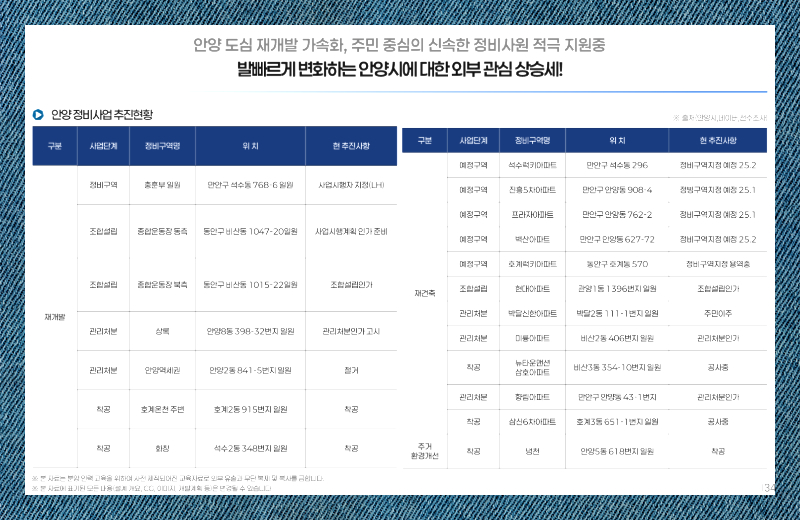The height and width of the screenshot is (520, 800).
Task: Click the '관리처분인가 고시' status cell
Action: pyautogui.click(x=351, y=331)
